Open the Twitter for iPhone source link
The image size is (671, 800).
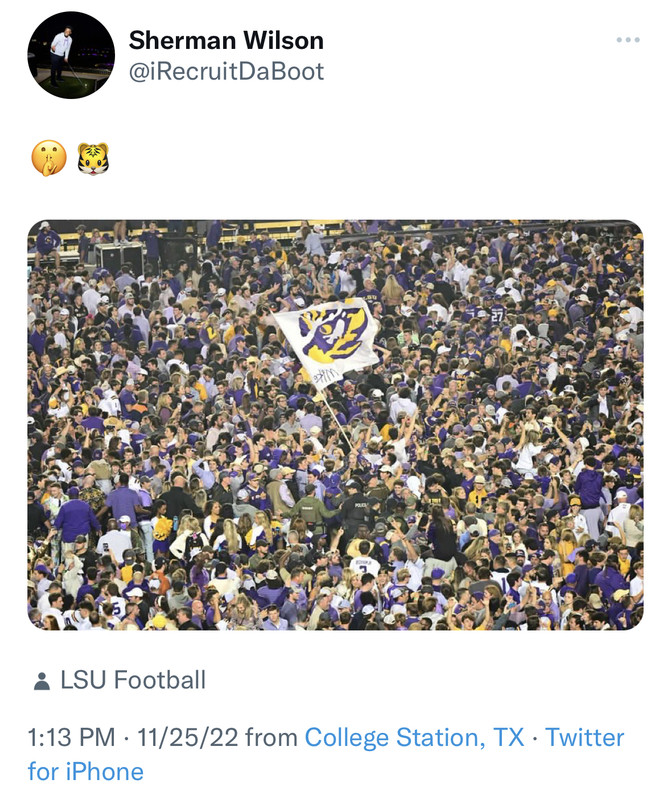click(x=584, y=738)
